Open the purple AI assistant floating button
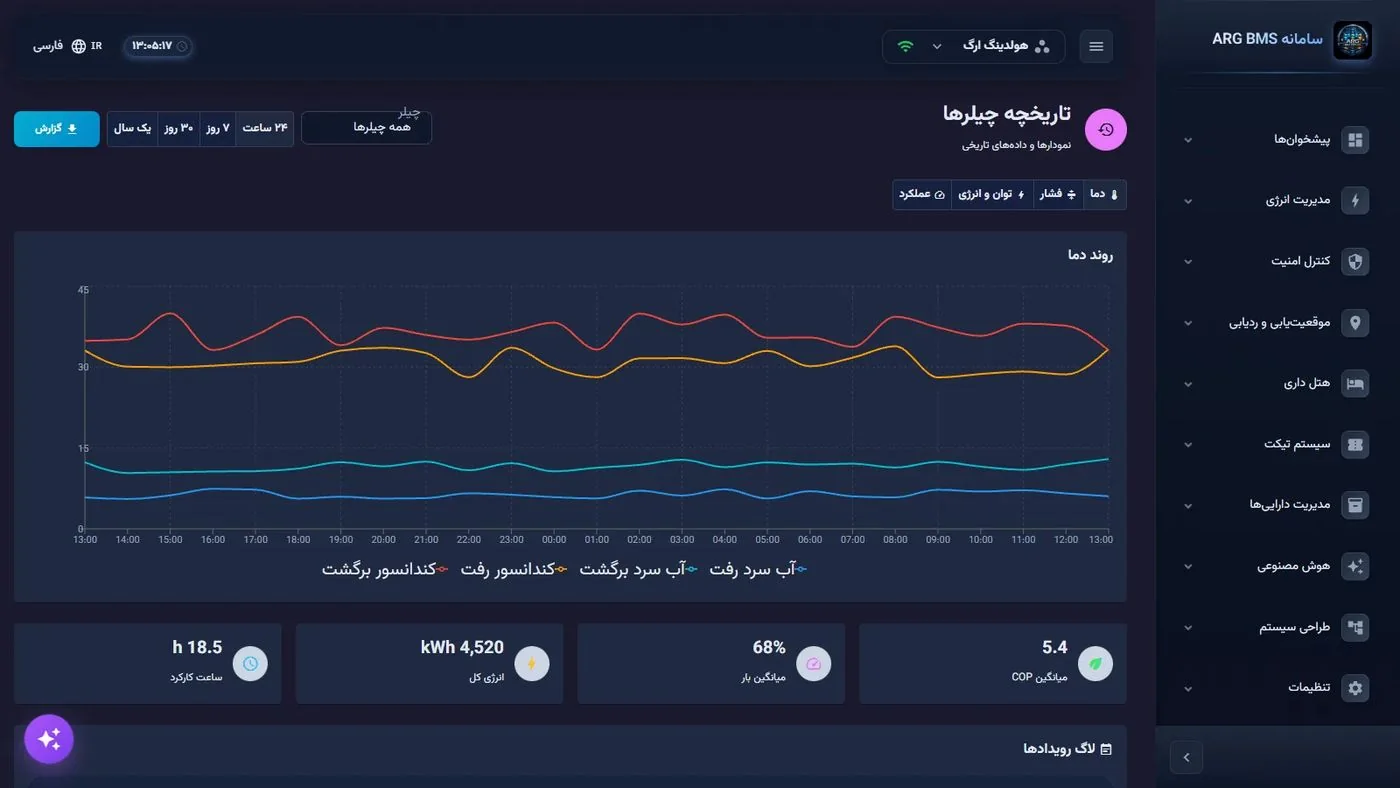This screenshot has width=1400, height=788. pyautogui.click(x=49, y=740)
